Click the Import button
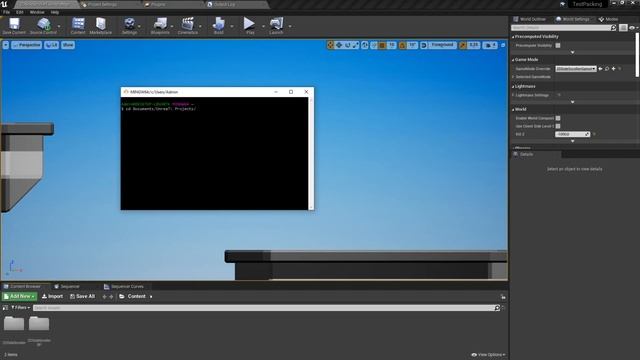Viewport: 640px width, 360px height. click(x=52, y=296)
